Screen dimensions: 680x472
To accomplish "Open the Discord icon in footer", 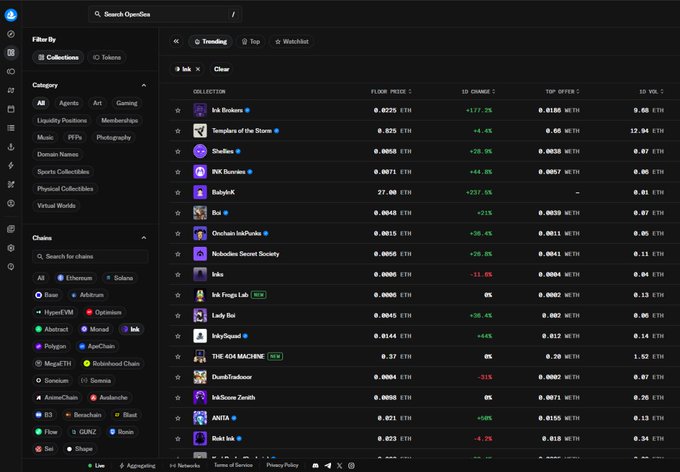I will (316, 465).
